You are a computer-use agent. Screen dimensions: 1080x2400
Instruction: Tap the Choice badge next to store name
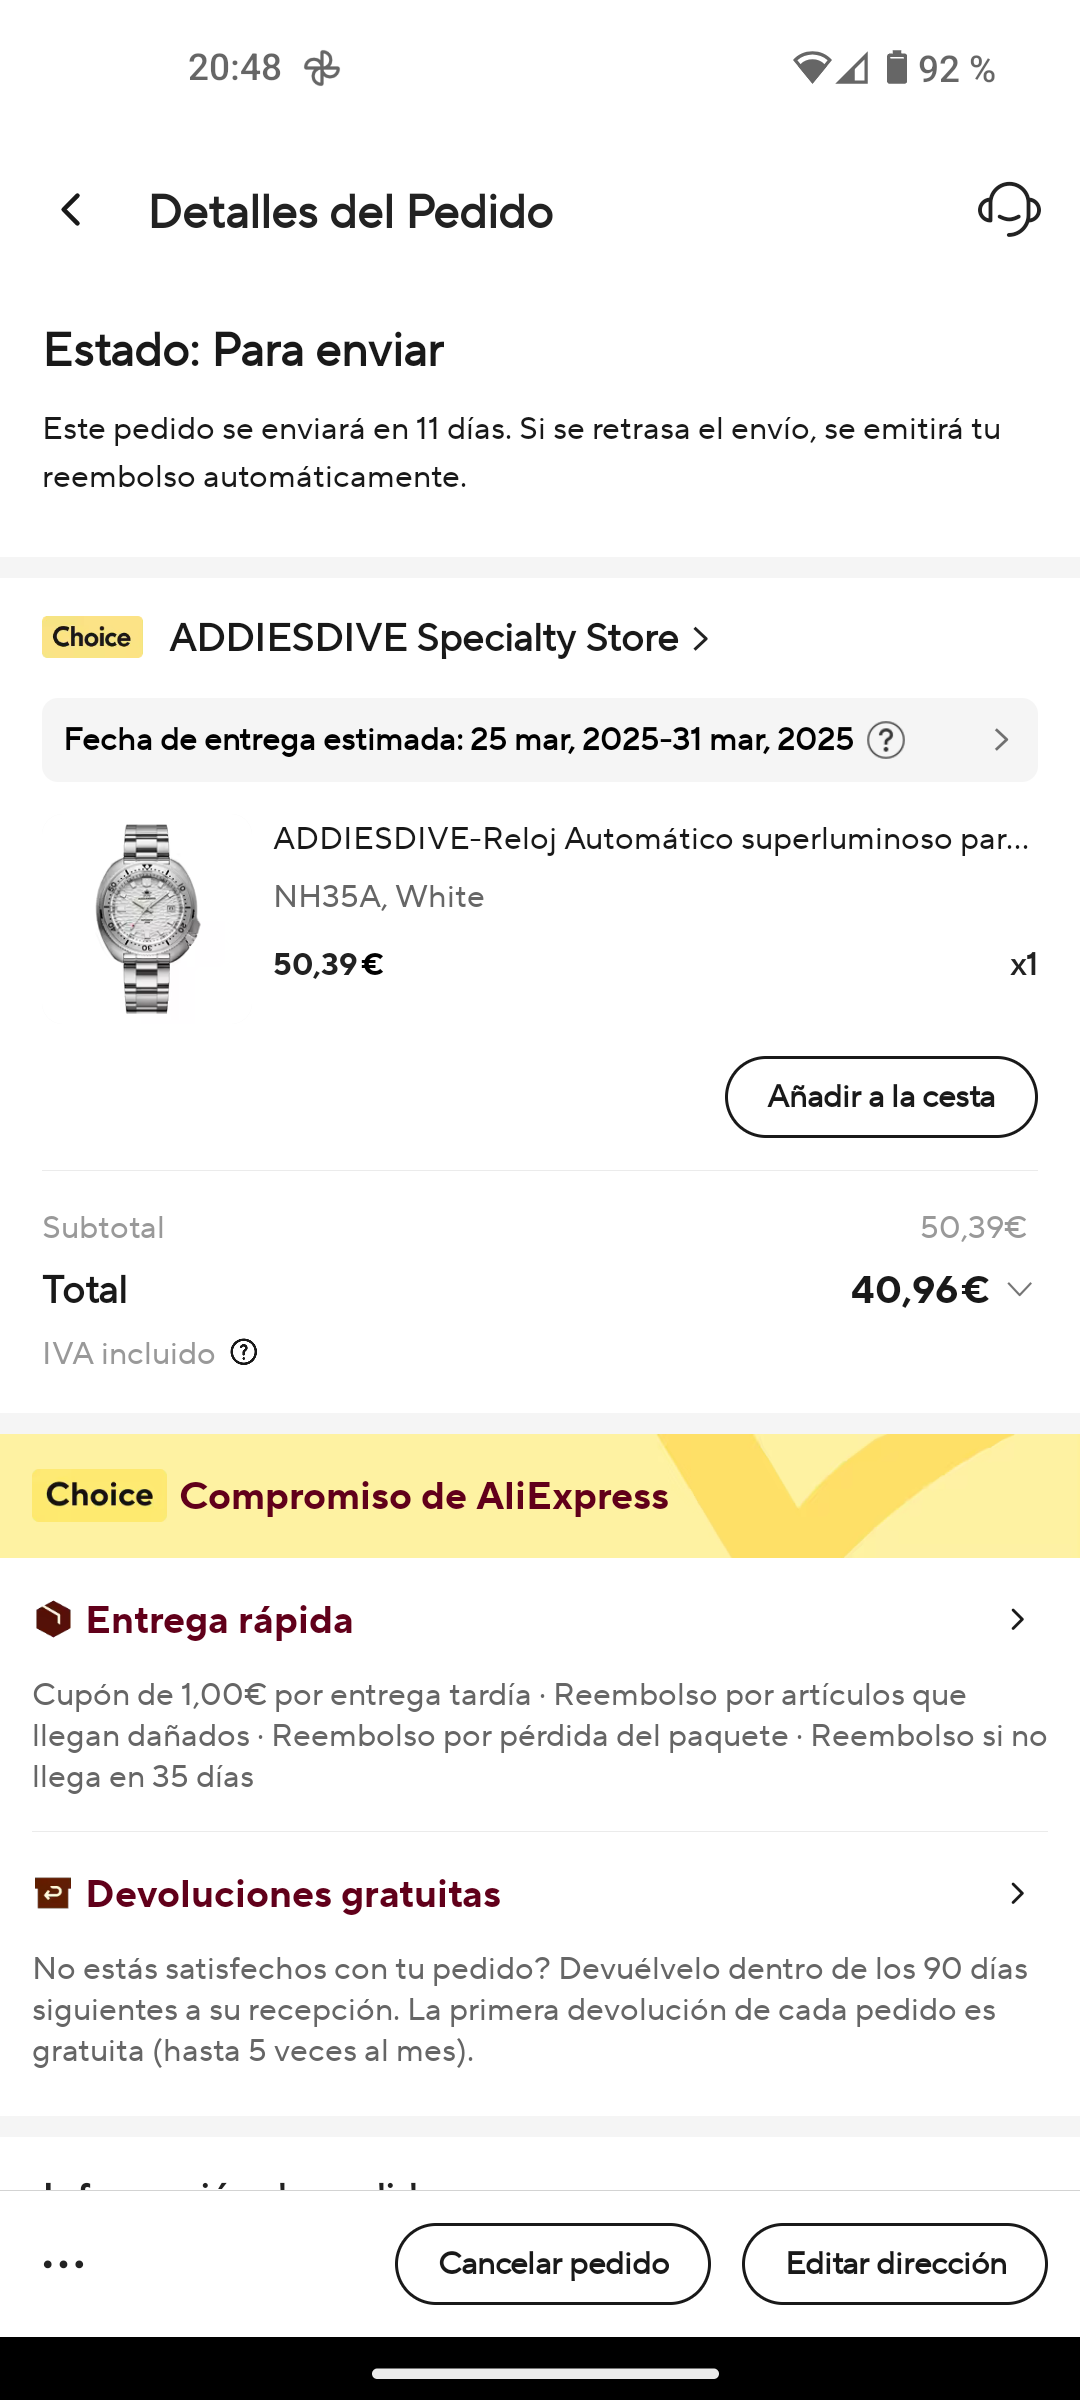pyautogui.click(x=92, y=637)
